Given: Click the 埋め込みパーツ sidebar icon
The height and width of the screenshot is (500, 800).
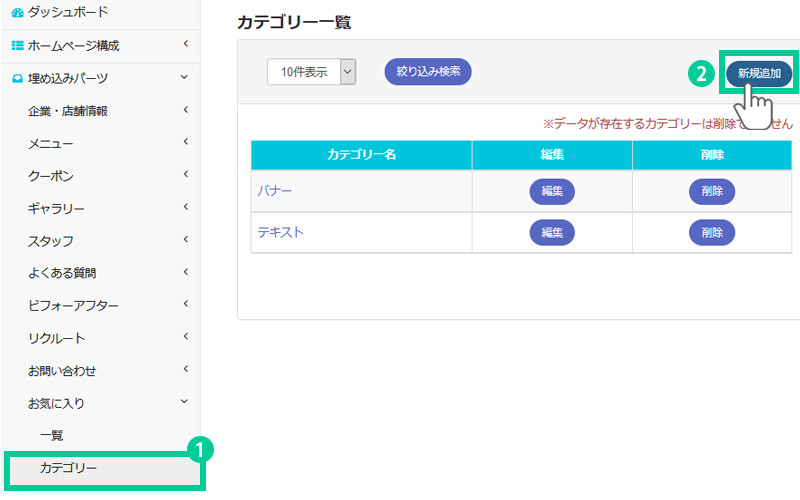Looking at the screenshot, I should [x=16, y=78].
